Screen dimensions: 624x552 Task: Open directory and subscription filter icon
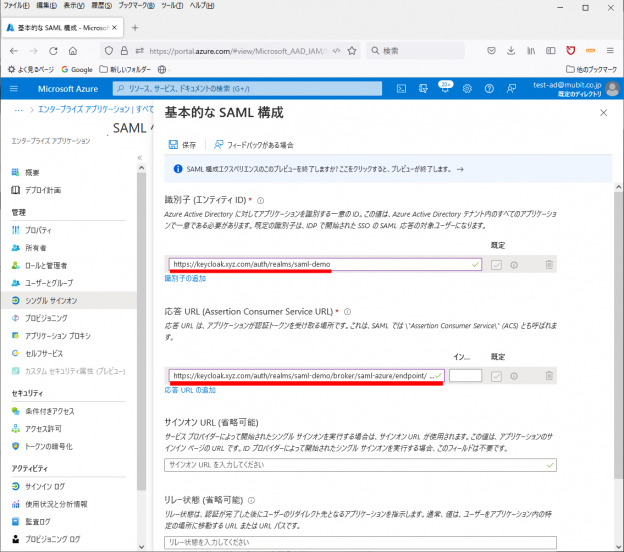point(423,88)
